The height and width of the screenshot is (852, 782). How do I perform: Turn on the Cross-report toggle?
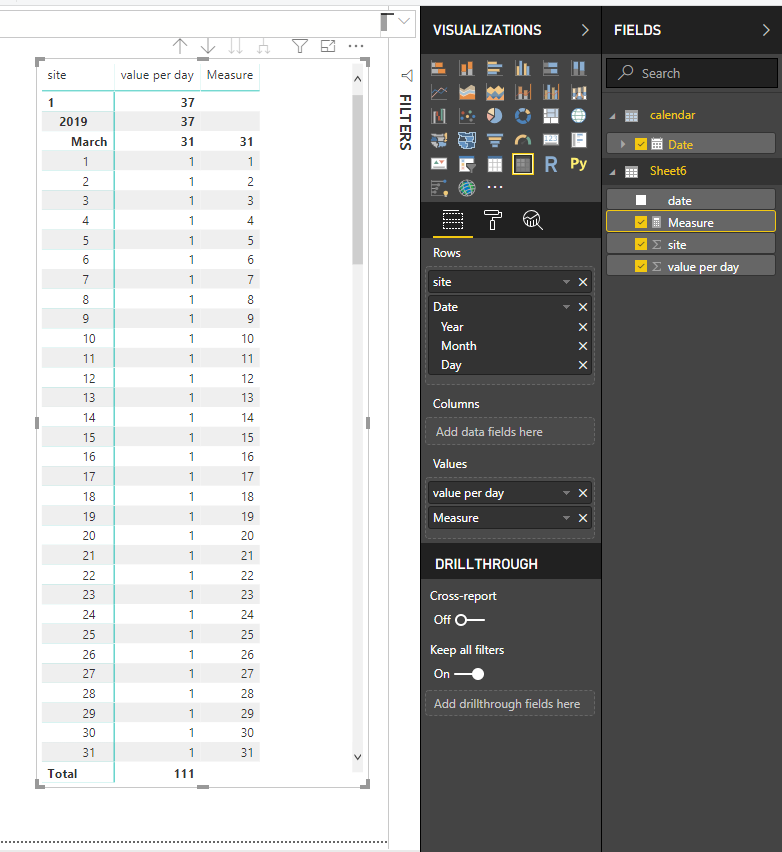point(470,620)
